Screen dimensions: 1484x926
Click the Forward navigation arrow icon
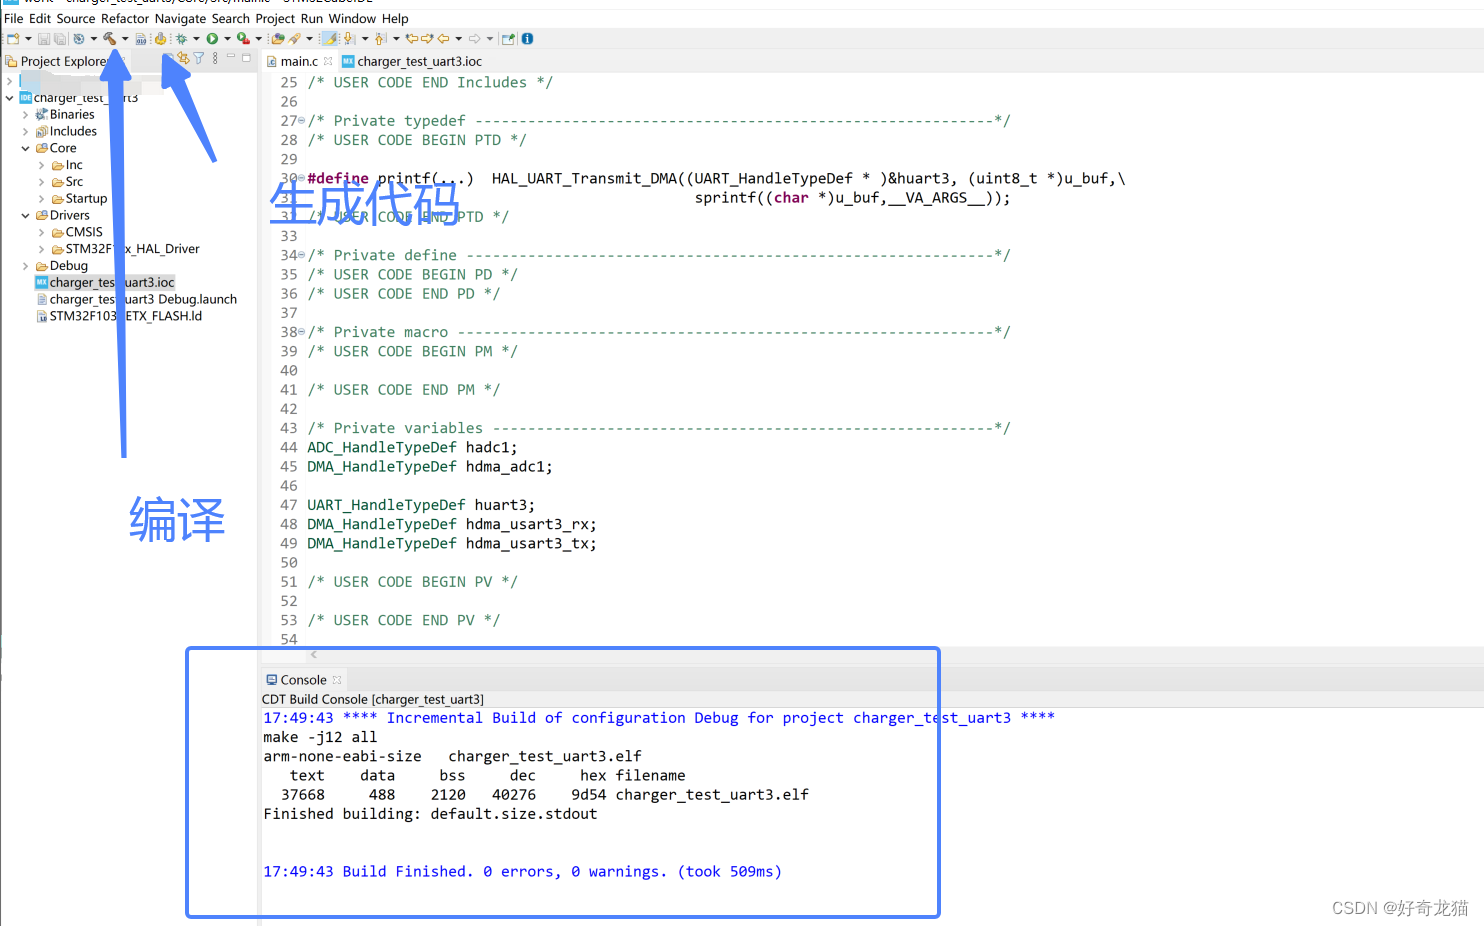coord(474,39)
